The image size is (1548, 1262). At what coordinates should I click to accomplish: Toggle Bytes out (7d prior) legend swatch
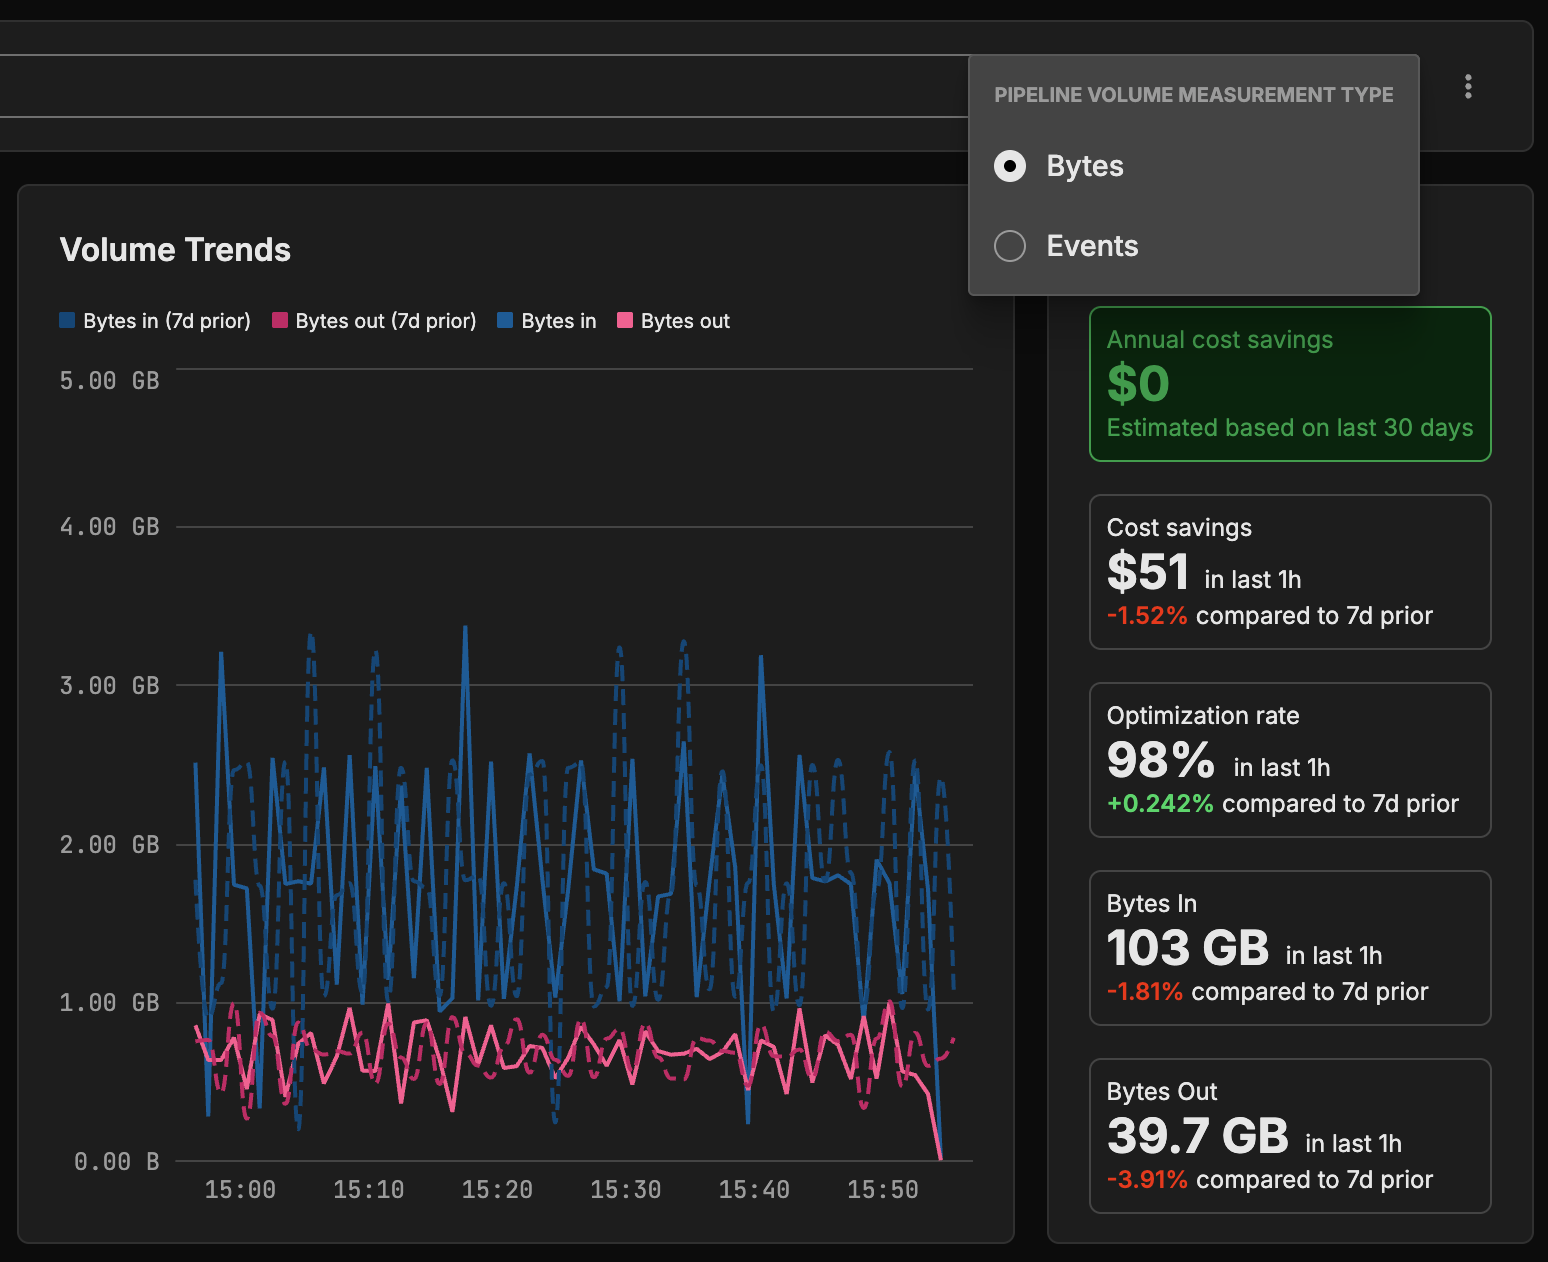tap(280, 321)
